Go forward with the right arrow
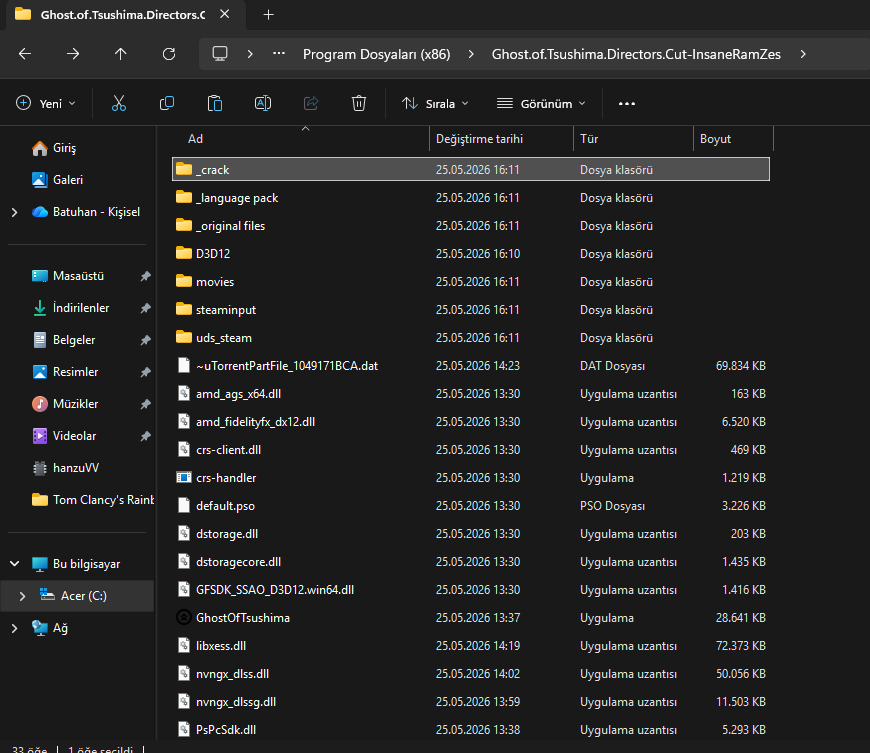This screenshot has height=753, width=870. point(73,54)
